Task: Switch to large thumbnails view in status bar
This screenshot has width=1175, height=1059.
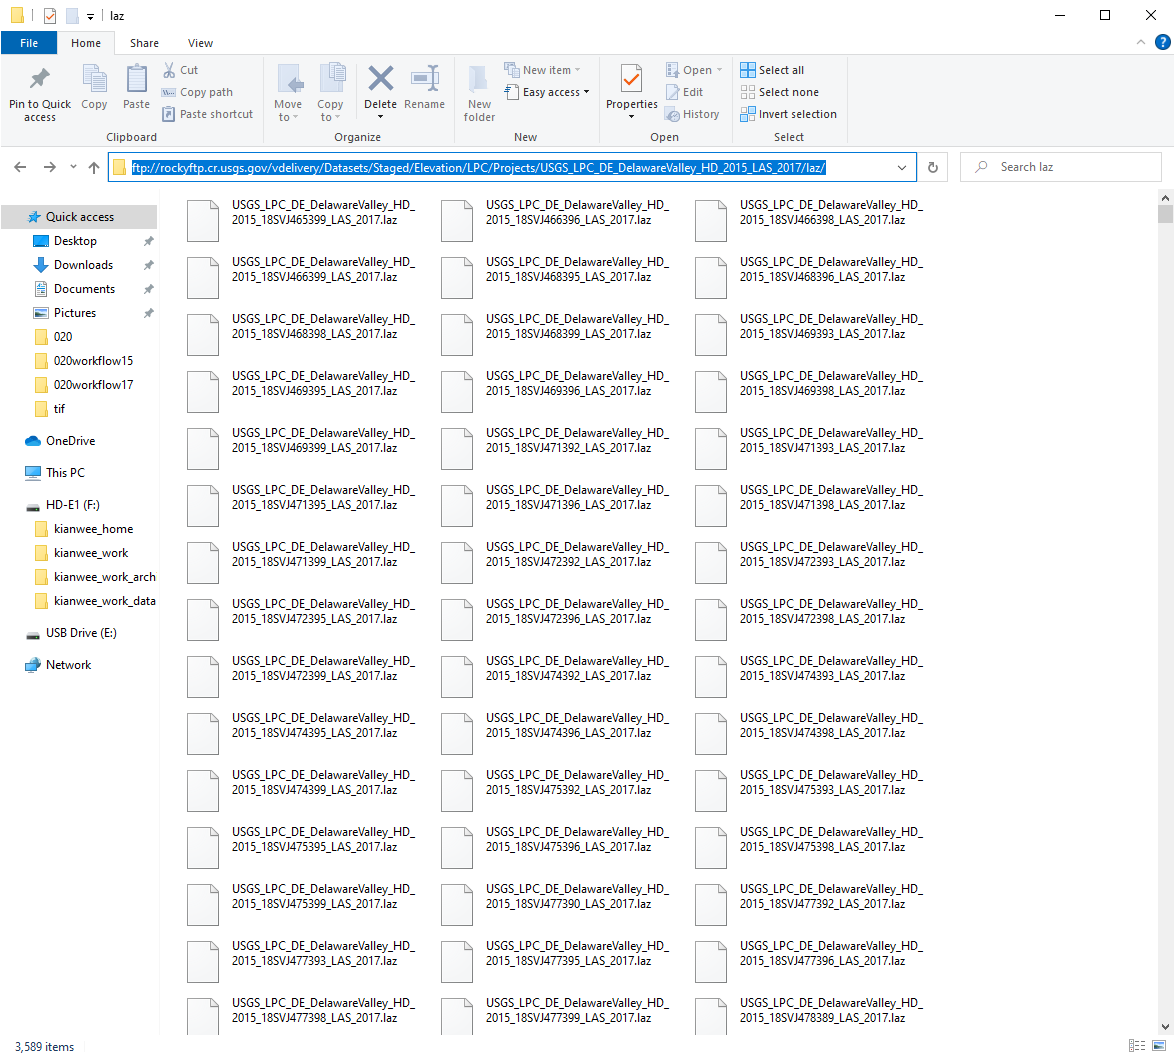Action: pos(1159,1046)
